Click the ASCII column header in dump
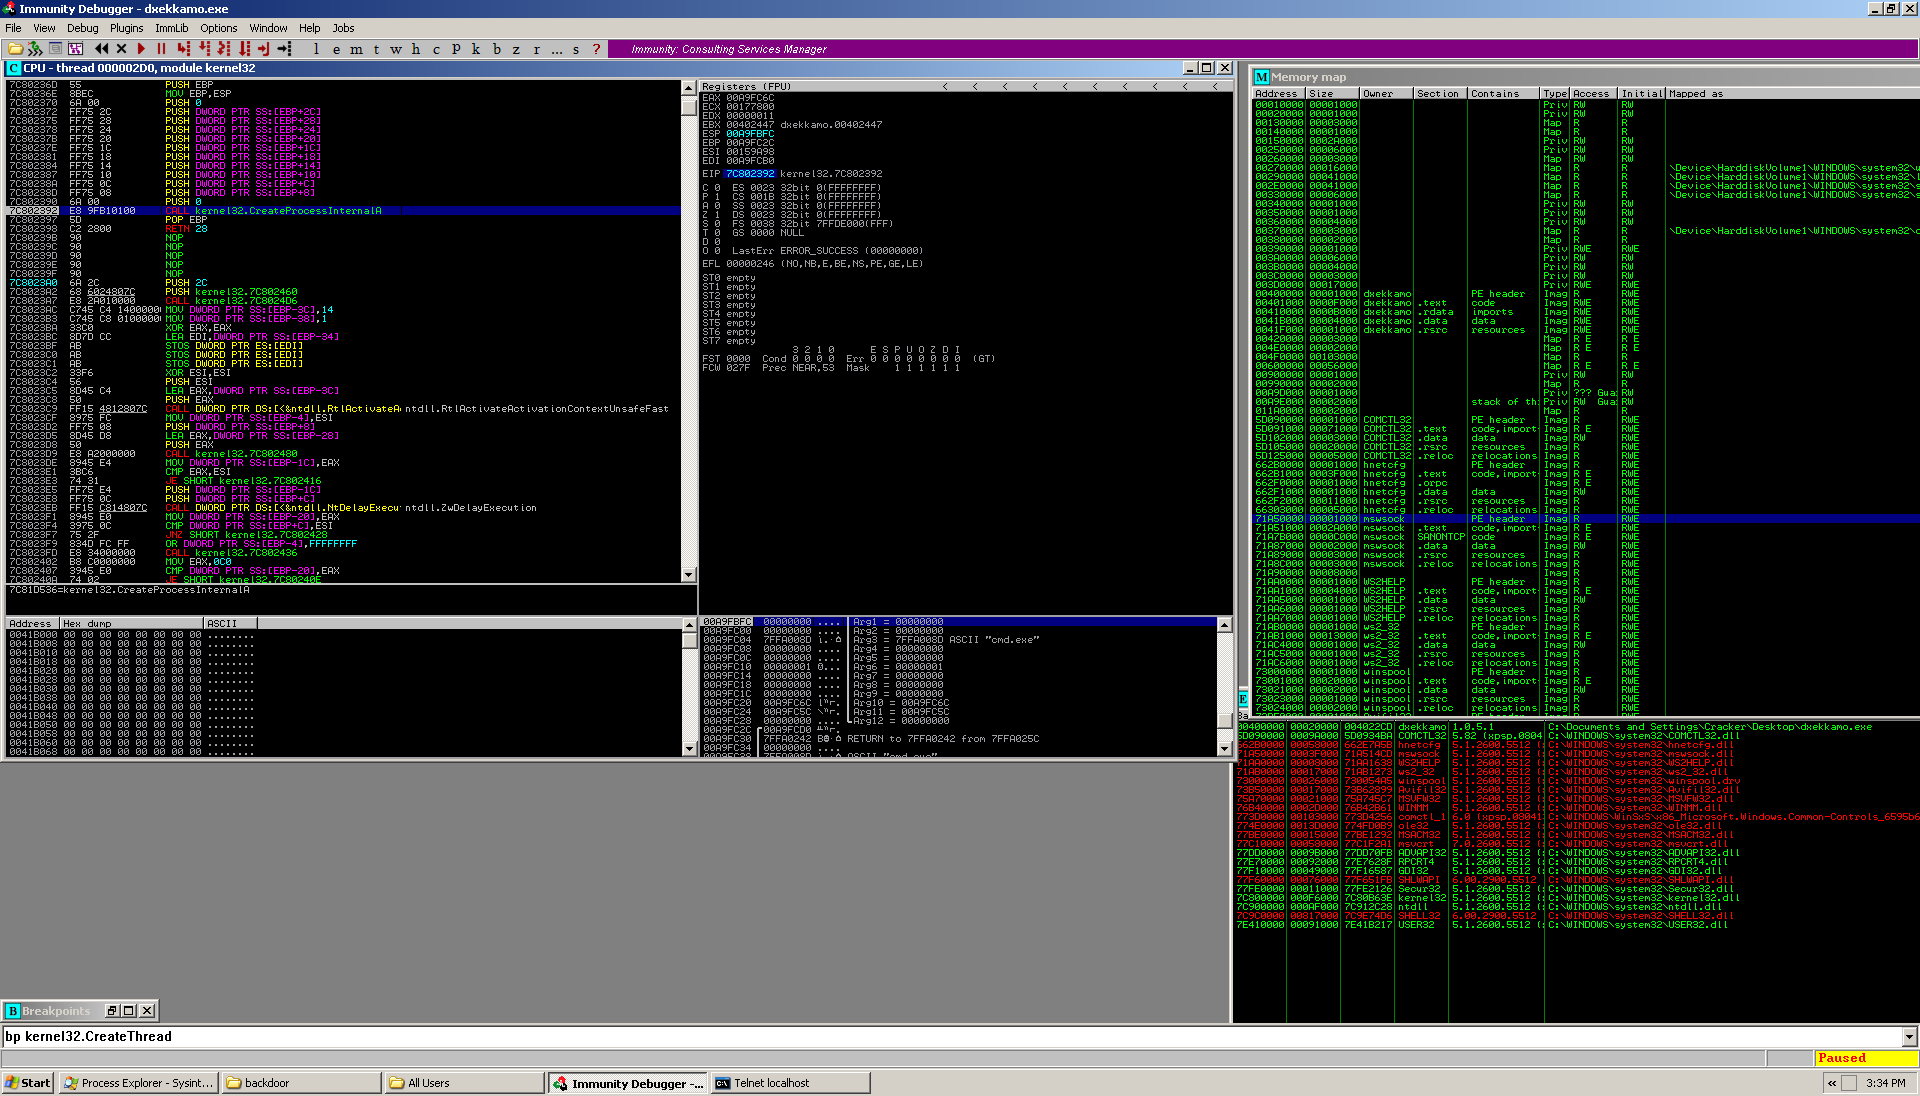1920x1096 pixels. pyautogui.click(x=230, y=623)
